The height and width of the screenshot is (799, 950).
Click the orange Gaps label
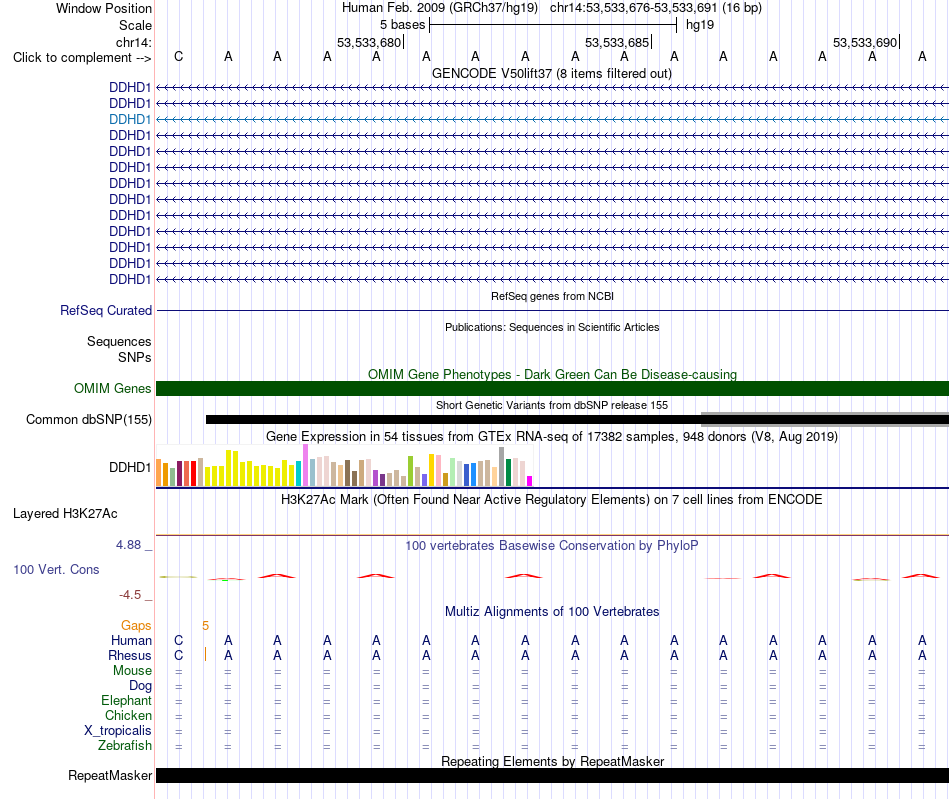[136, 625]
